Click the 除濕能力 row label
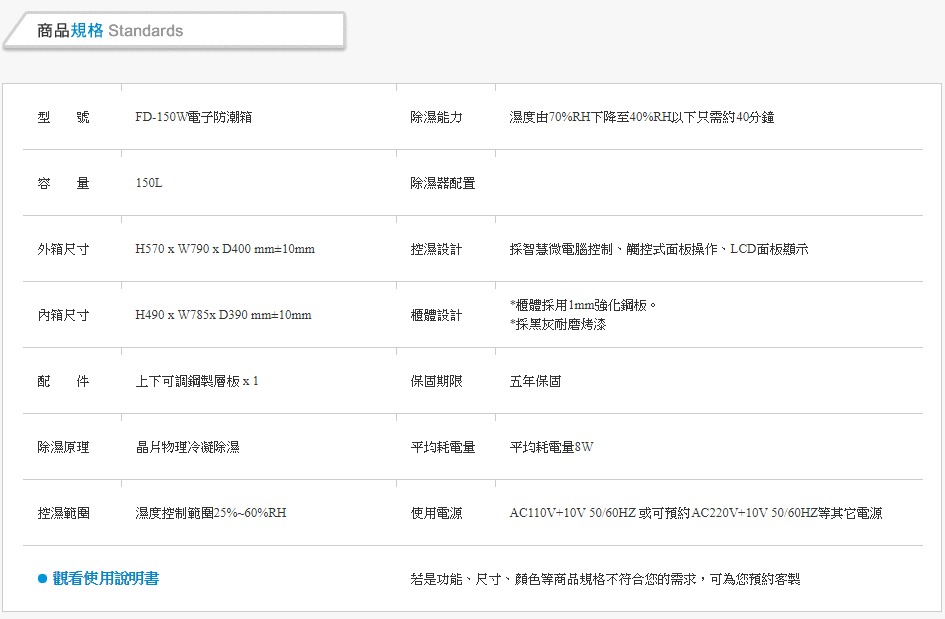This screenshot has width=945, height=619. (x=436, y=117)
